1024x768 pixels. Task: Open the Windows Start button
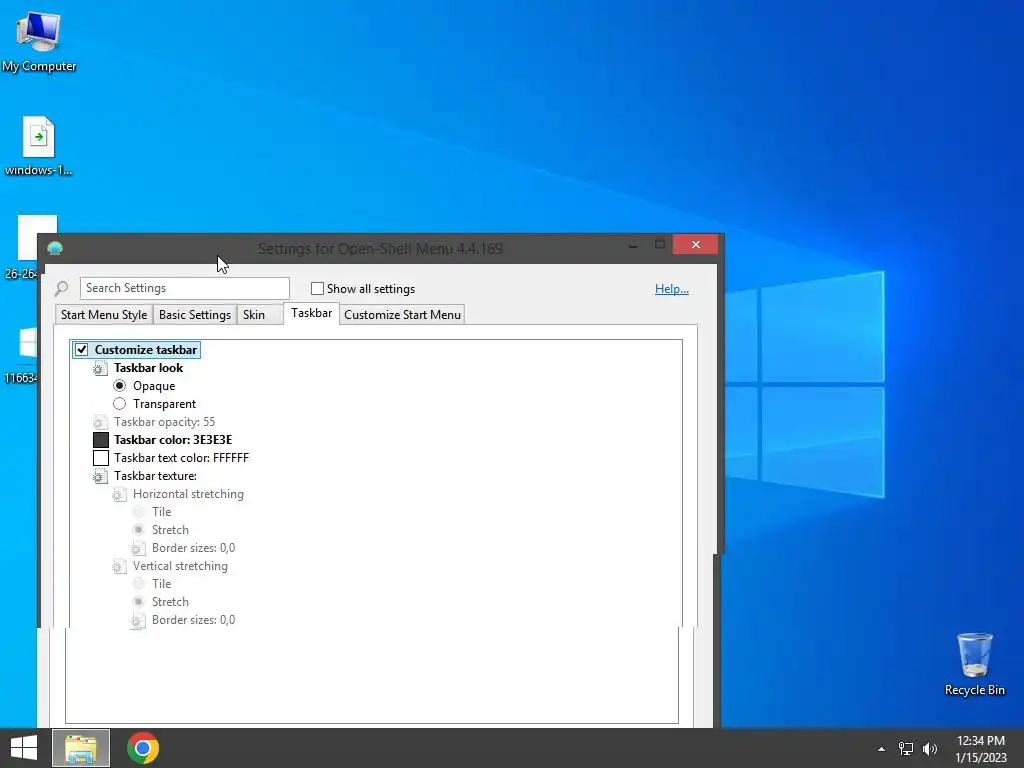coord(24,748)
